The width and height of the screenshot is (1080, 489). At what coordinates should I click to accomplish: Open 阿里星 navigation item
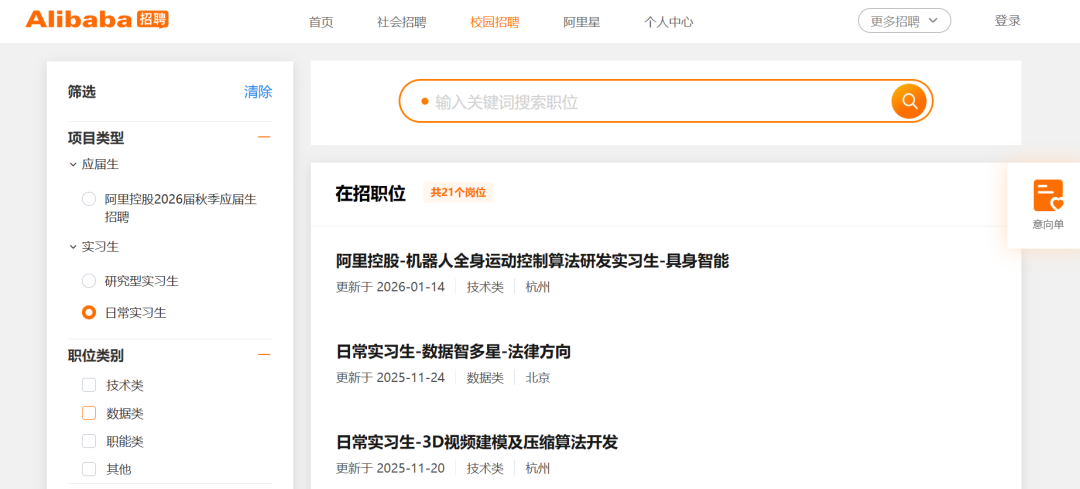pos(581,22)
